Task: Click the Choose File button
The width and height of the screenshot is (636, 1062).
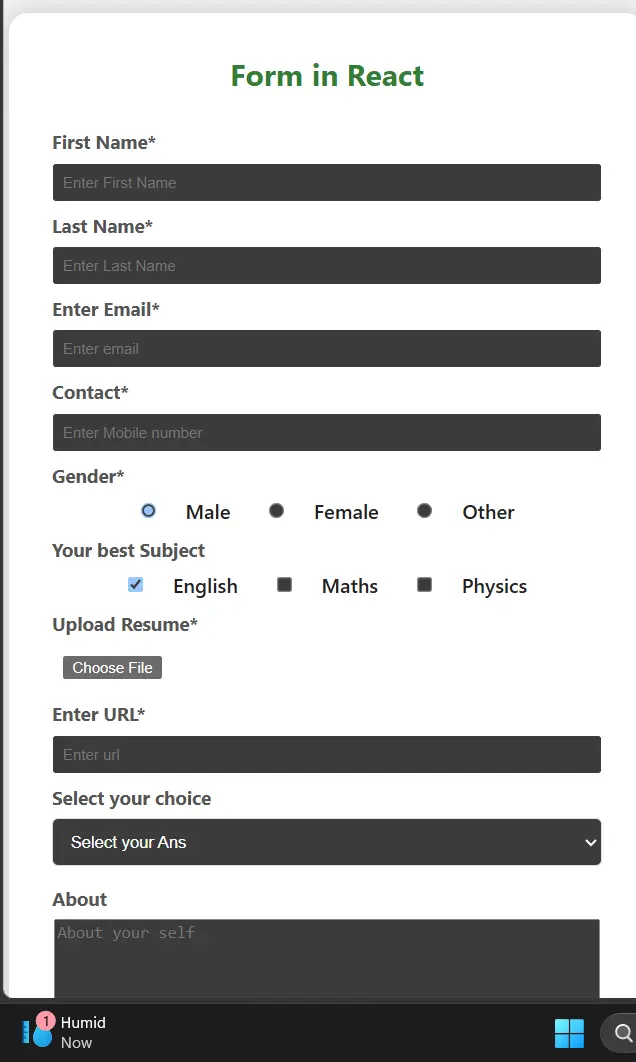Action: (112, 667)
